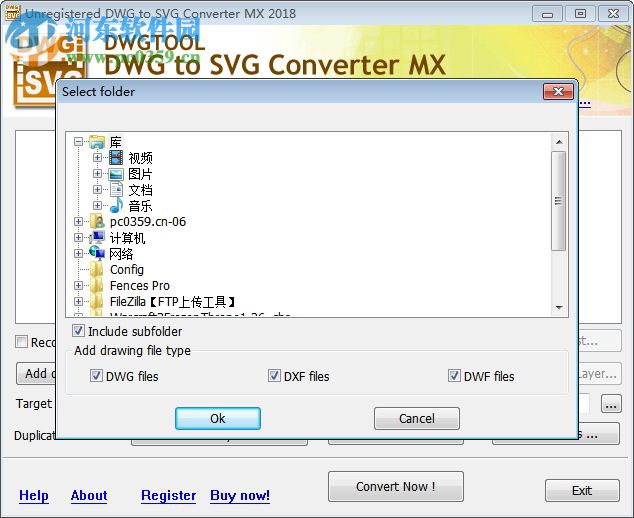Toggle the Include subfolder checkbox

(78, 331)
